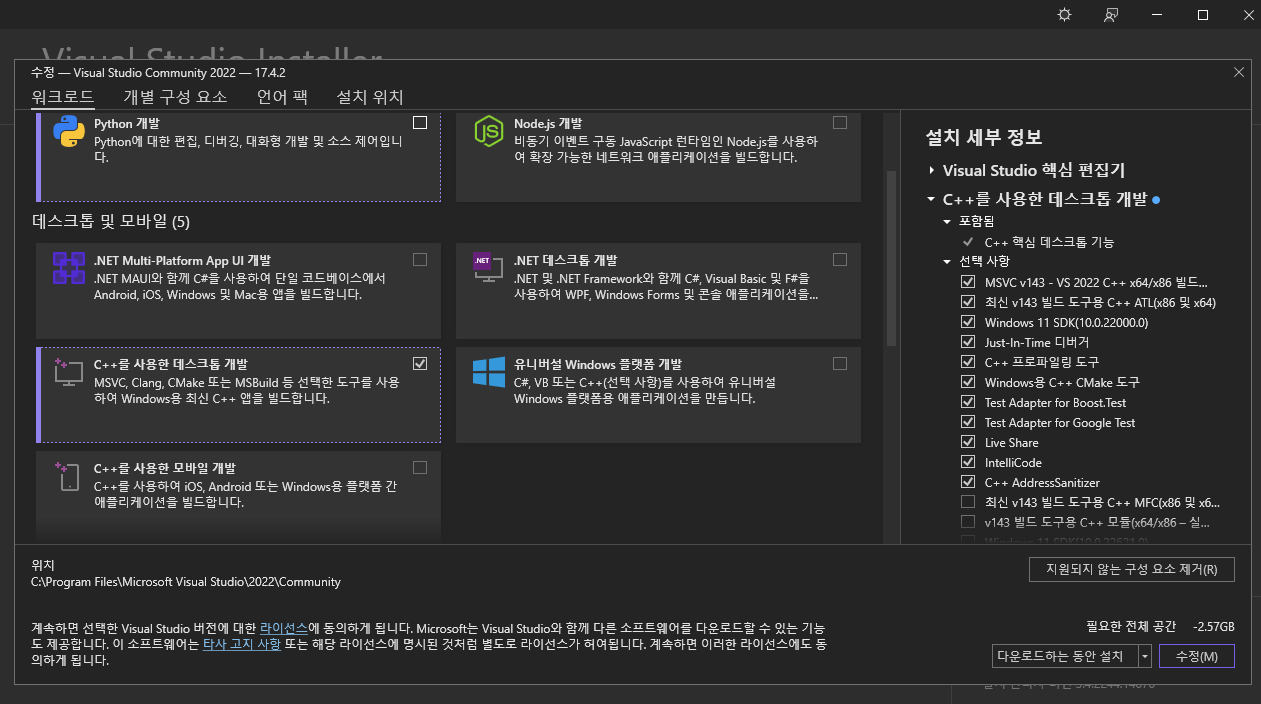This screenshot has width=1261, height=704.
Task: Click 지원되지 않는 구성 요소 제거(R) button
Action: point(1132,570)
